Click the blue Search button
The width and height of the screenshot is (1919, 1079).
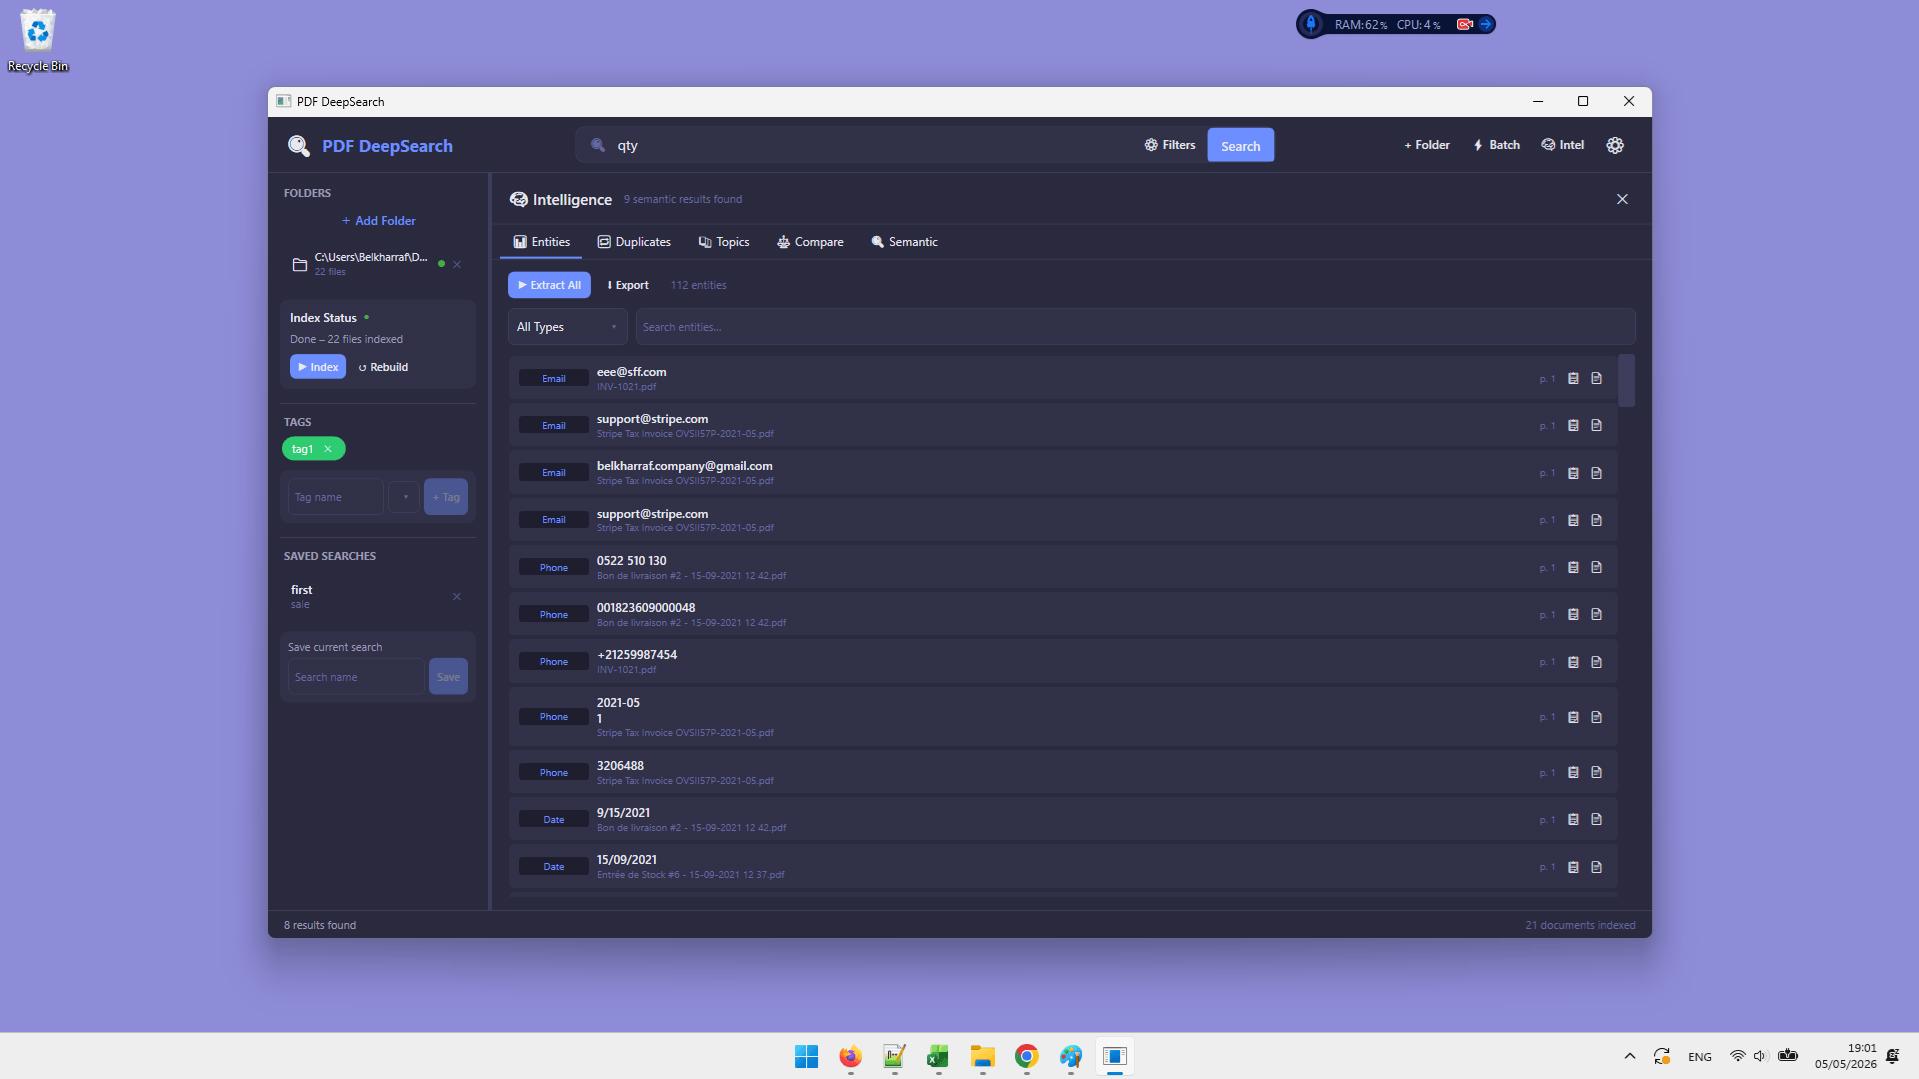tap(1240, 146)
